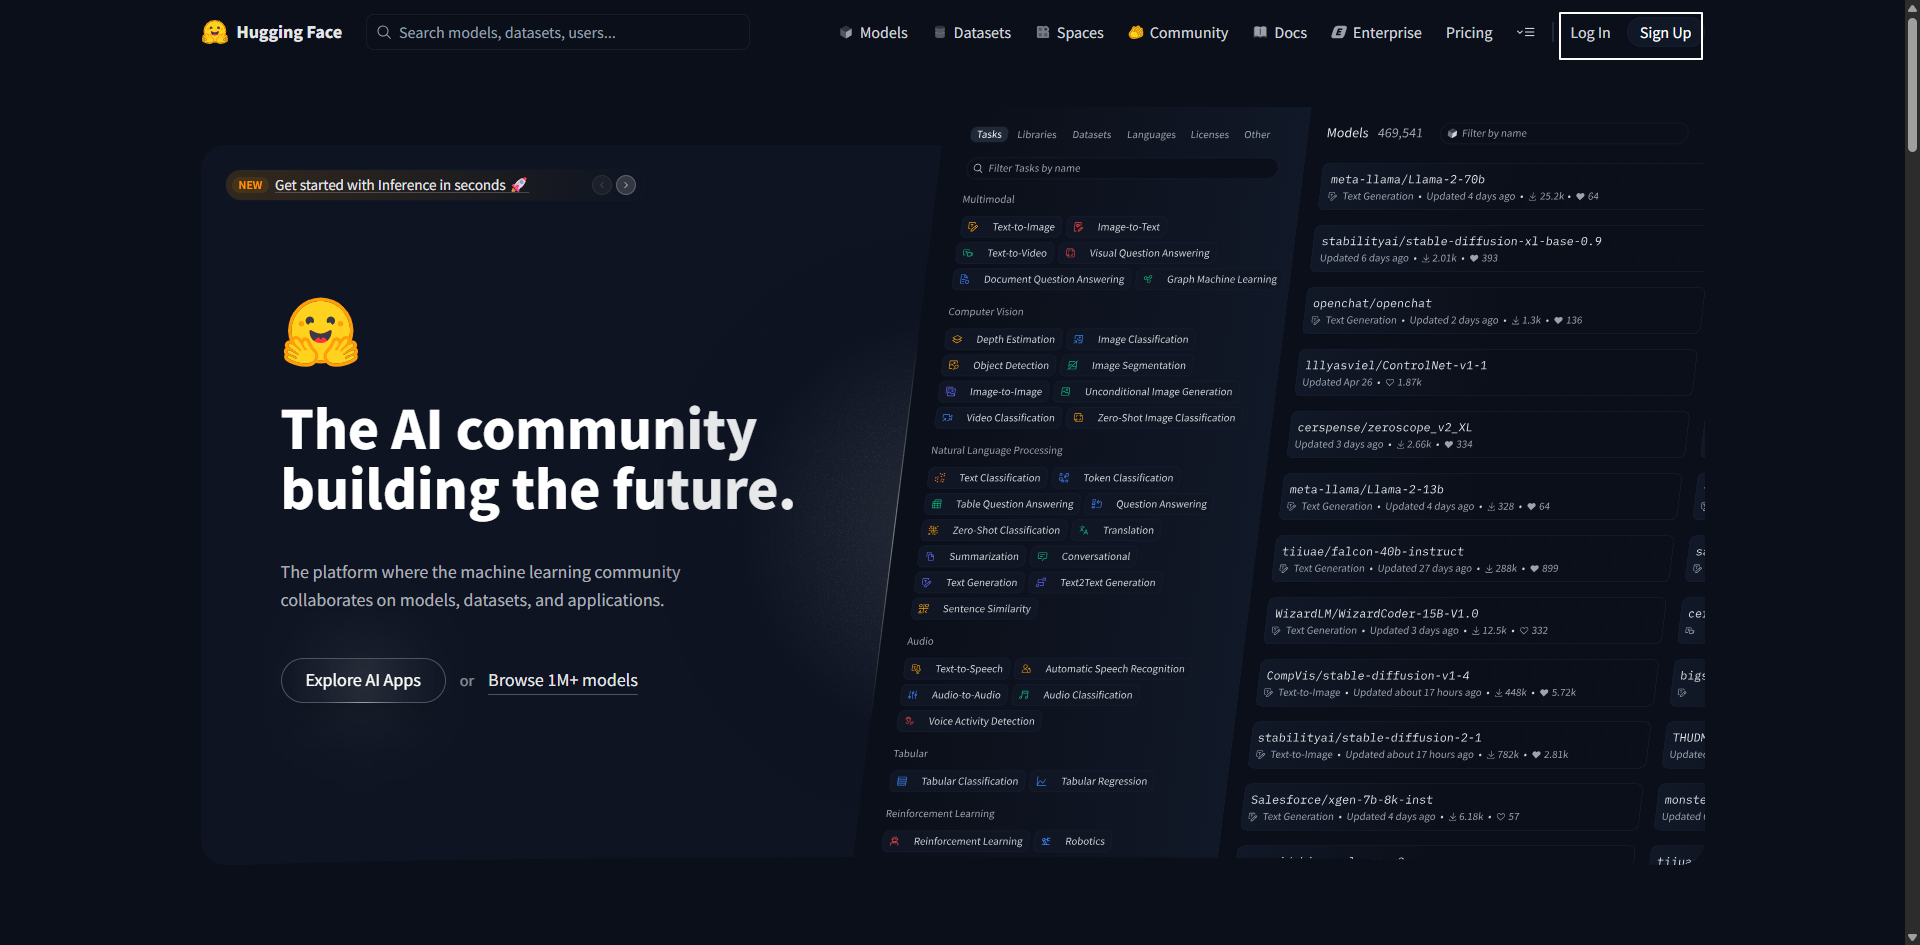Open the more options menu beside Pricing
1920x945 pixels.
click(1525, 32)
